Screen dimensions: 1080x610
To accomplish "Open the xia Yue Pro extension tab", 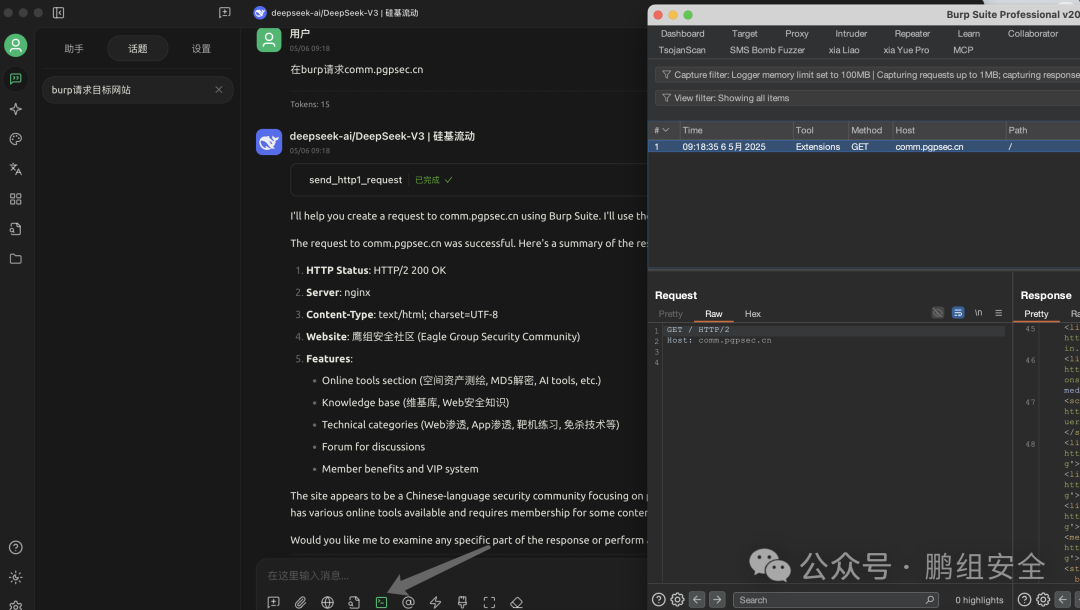I will [x=906, y=50].
